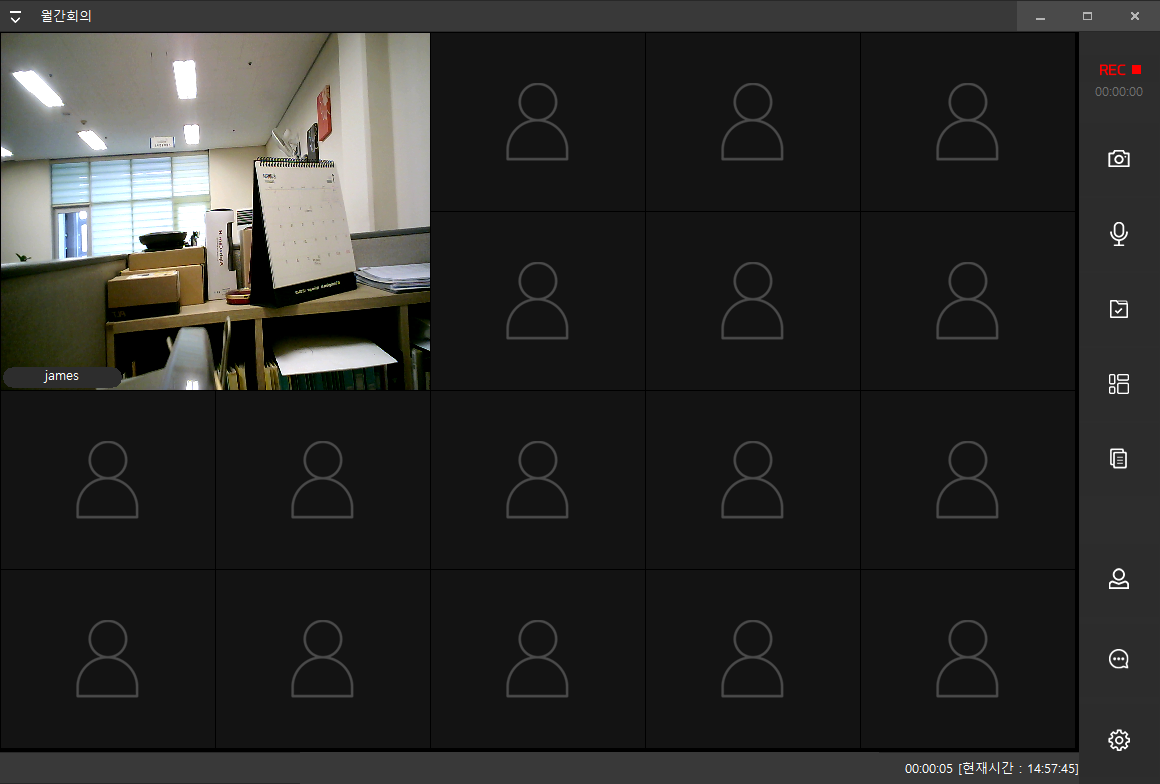The width and height of the screenshot is (1160, 784).
Task: Open the title bar dropdown arrow menu
Action: point(15,16)
